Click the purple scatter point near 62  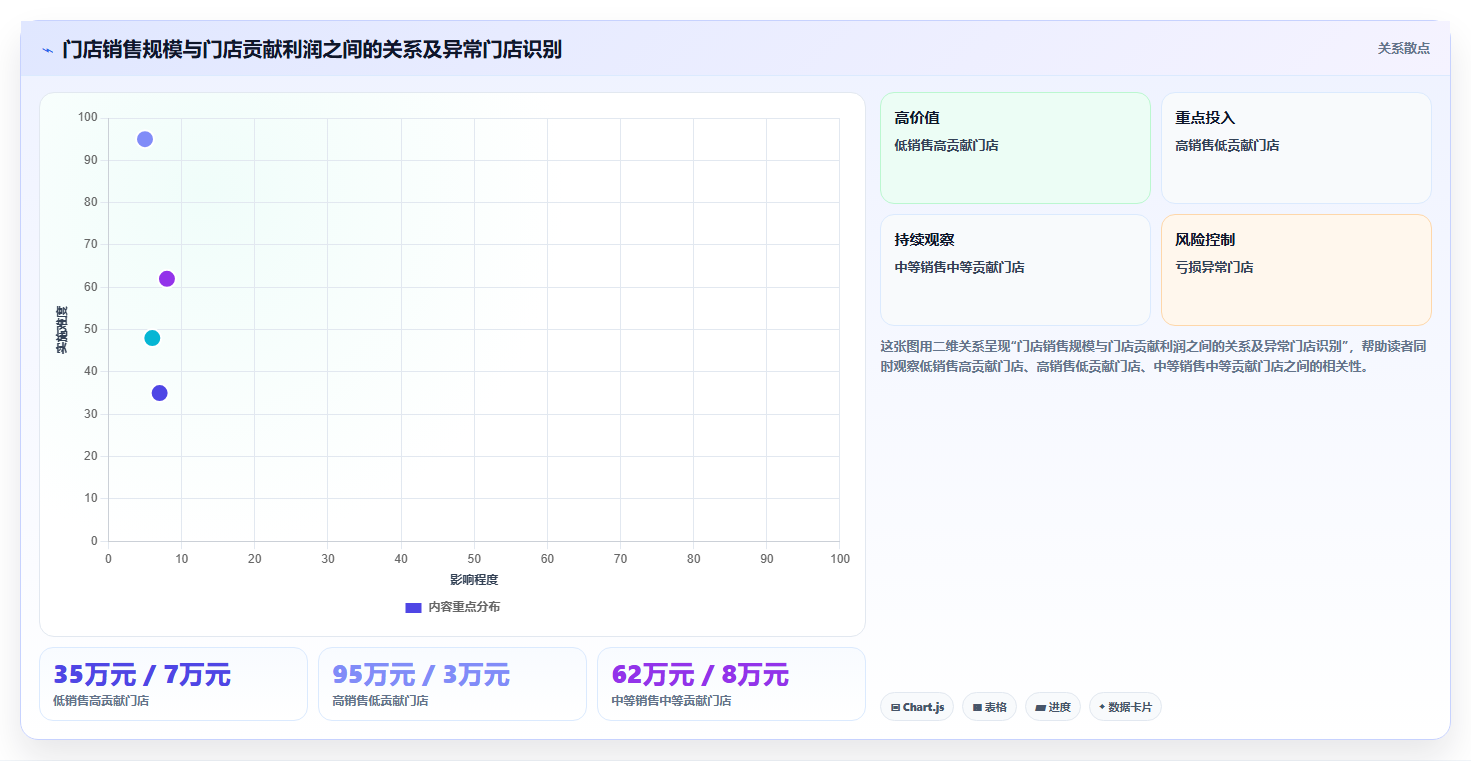click(167, 279)
